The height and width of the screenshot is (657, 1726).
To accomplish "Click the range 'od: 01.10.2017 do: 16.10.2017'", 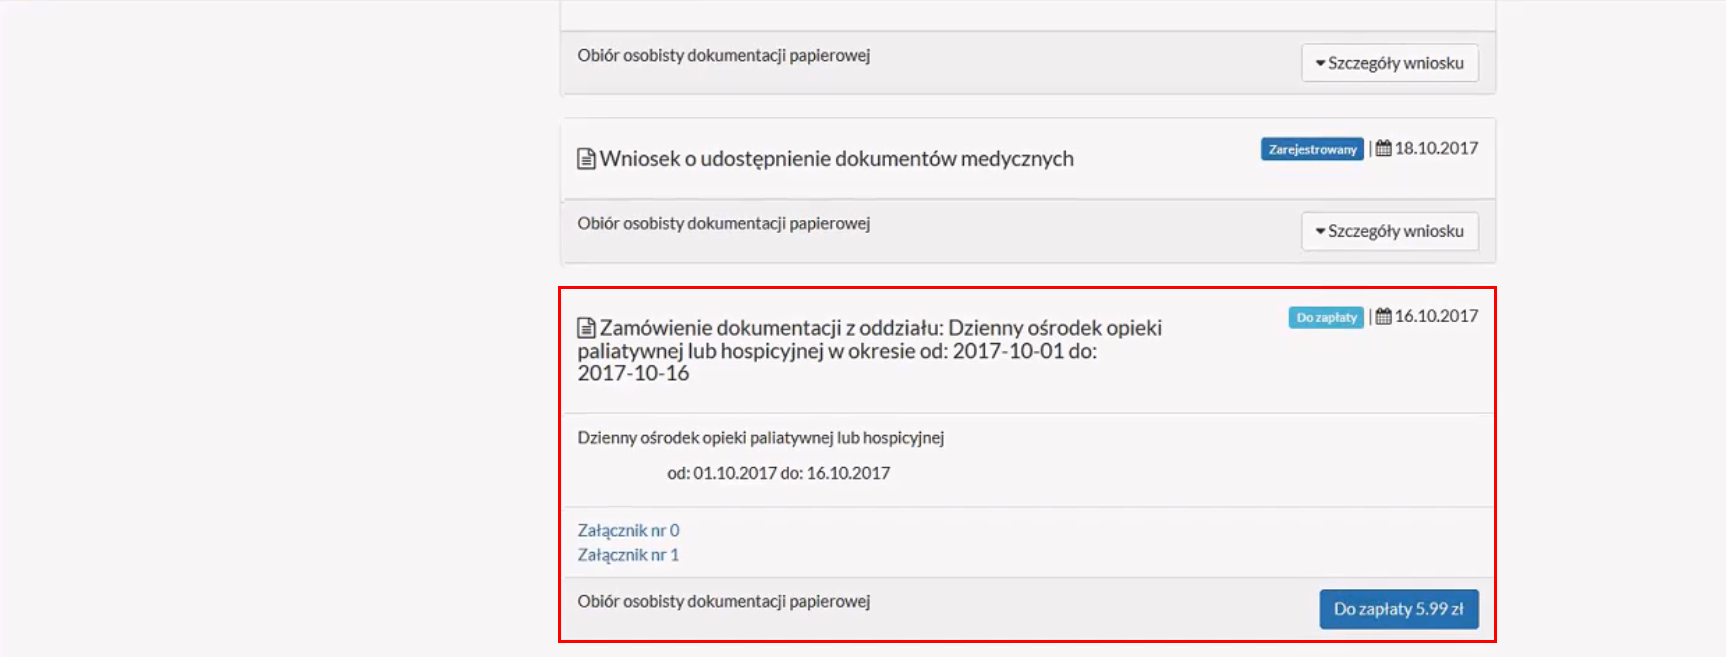I will click(779, 473).
